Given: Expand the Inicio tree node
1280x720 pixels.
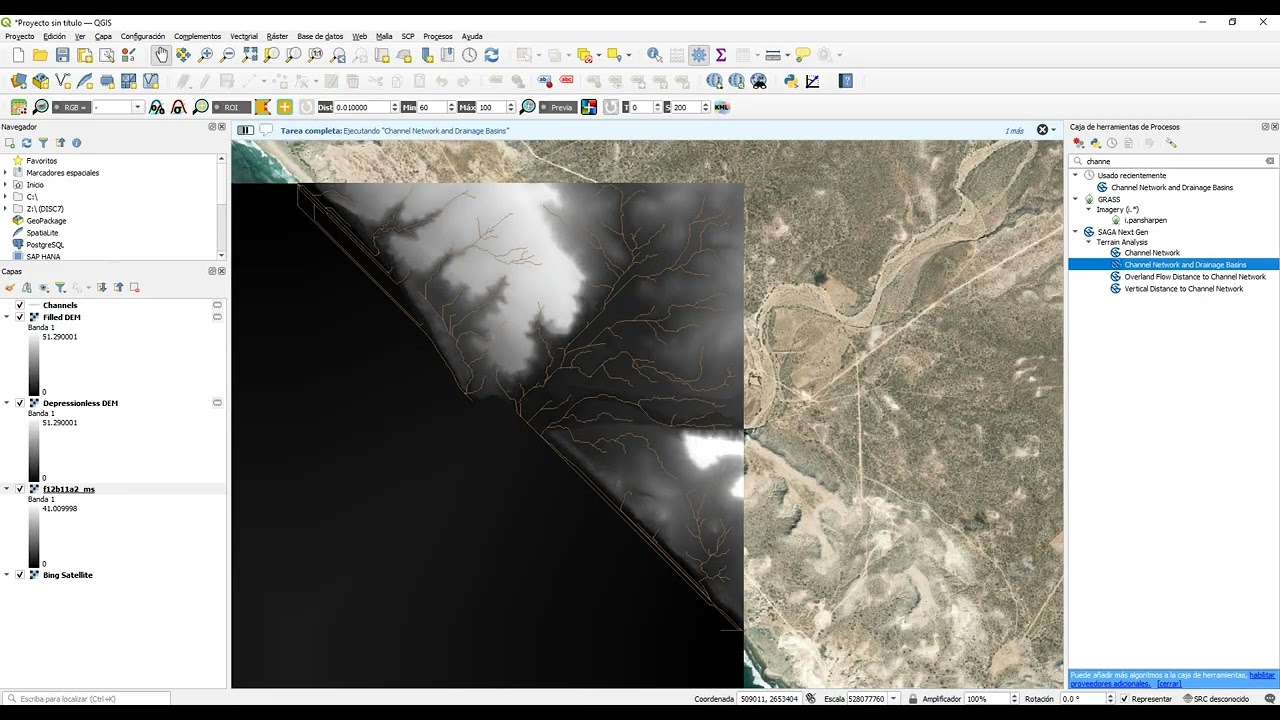Looking at the screenshot, I should click(5, 185).
